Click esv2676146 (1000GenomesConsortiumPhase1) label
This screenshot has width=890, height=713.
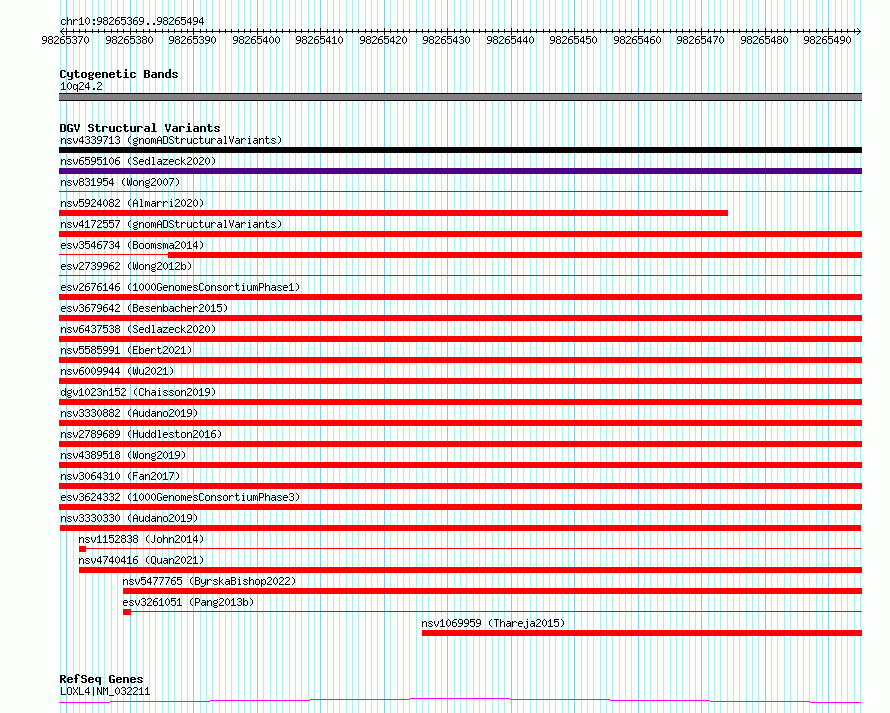pyautogui.click(x=180, y=287)
